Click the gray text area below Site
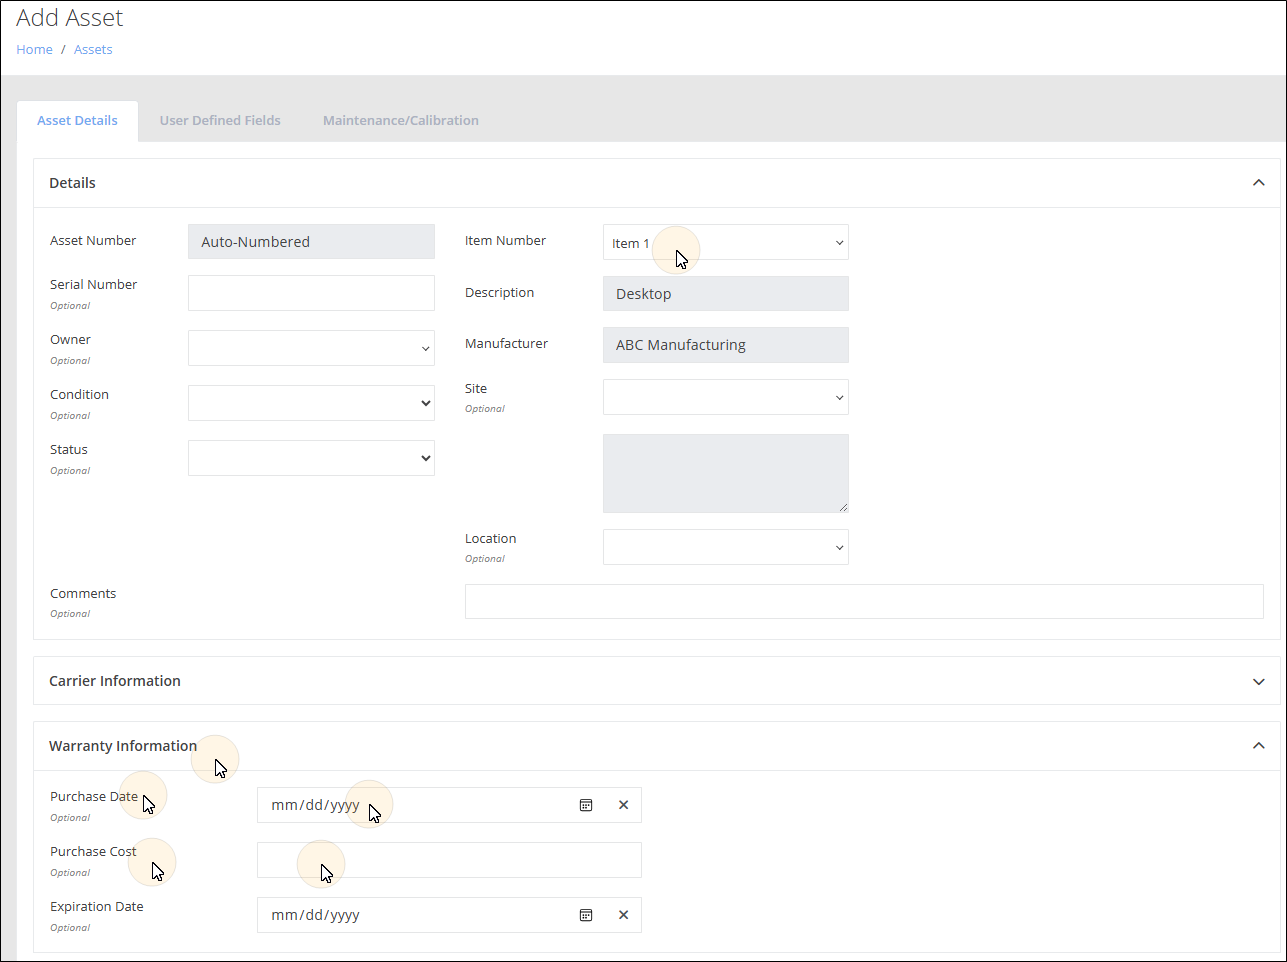This screenshot has width=1287, height=962. click(x=726, y=473)
